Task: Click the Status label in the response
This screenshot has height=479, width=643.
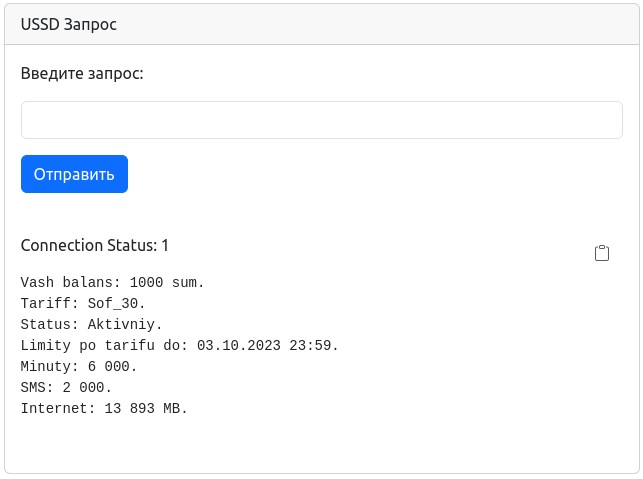Action: [x=45, y=325]
